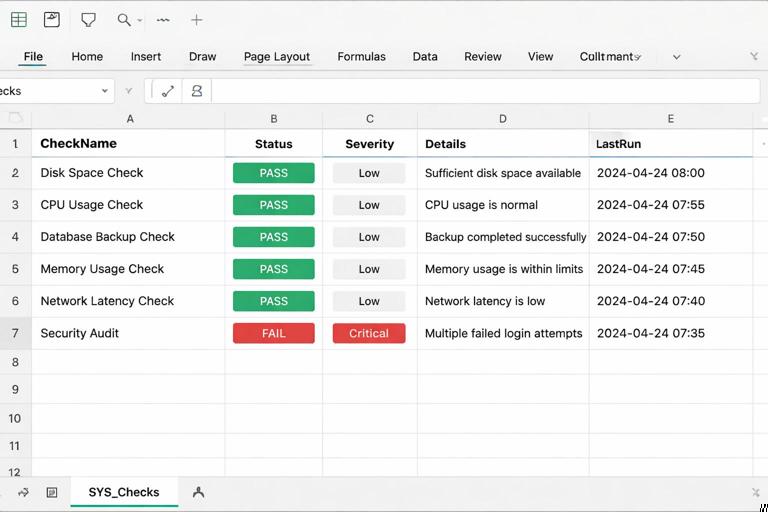
Task: Click the expand icon beside formula bar
Action: [167, 91]
